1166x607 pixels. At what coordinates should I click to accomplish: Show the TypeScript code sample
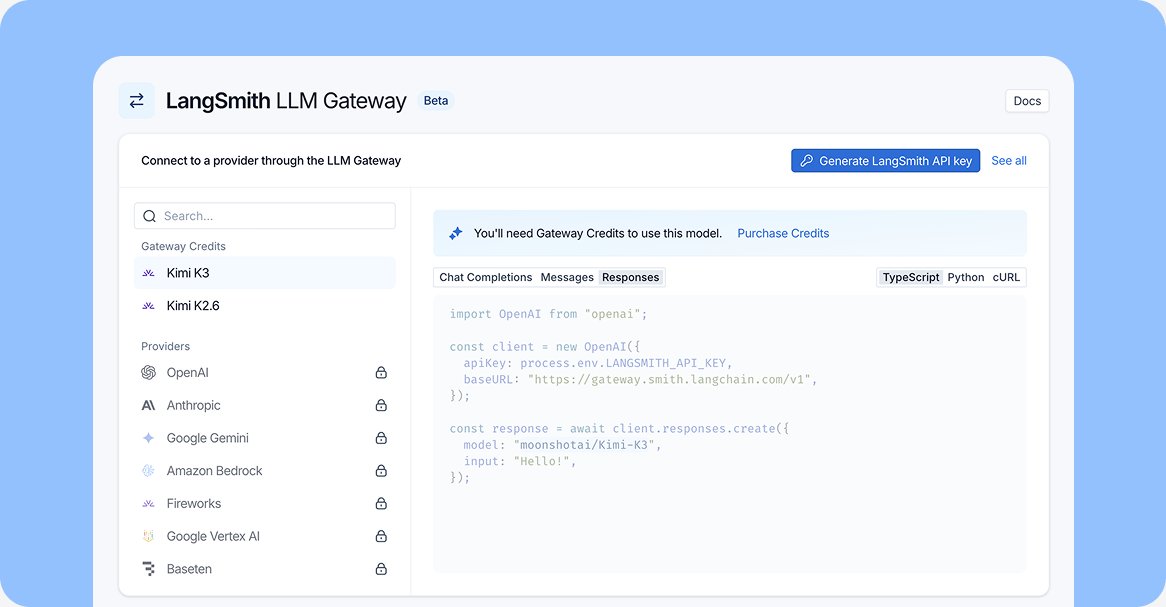pos(911,277)
